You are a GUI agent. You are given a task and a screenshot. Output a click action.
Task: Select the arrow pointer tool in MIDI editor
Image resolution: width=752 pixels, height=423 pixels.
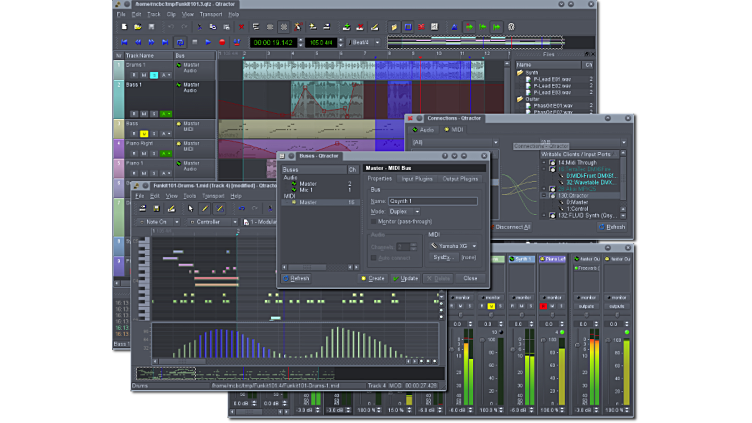[190, 208]
